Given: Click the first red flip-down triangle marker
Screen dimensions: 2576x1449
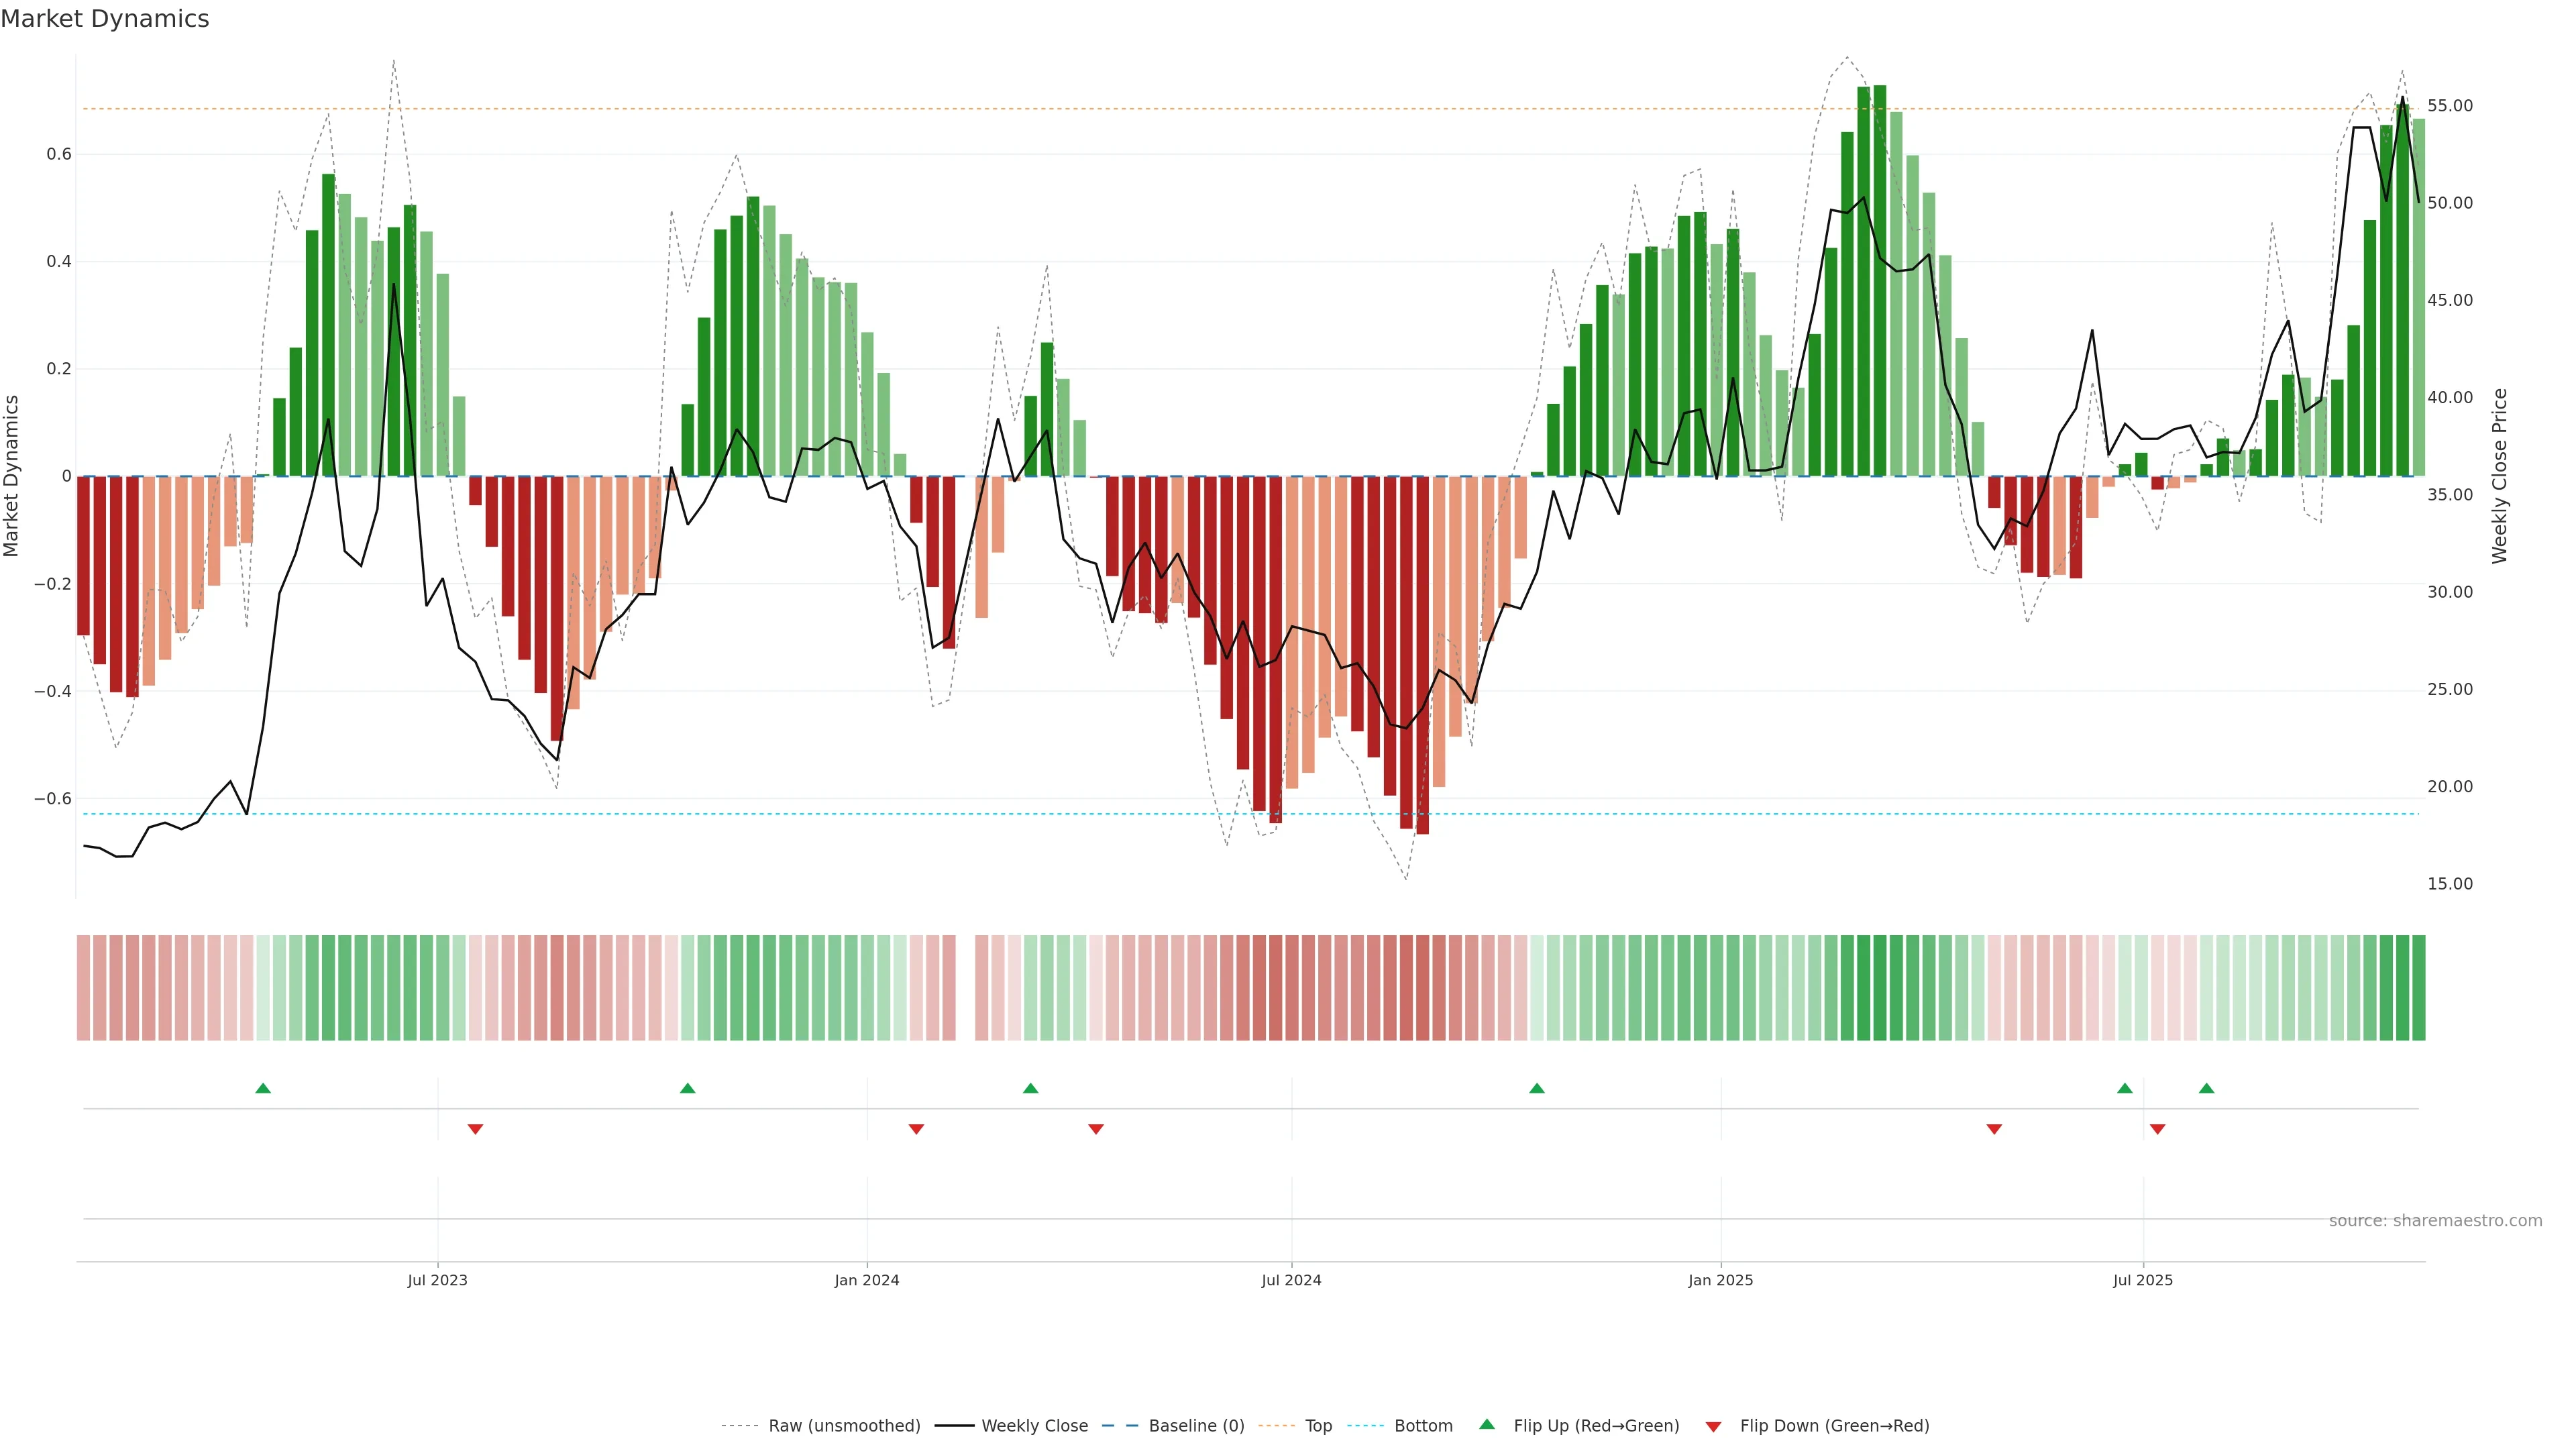Looking at the screenshot, I should 475,1129.
